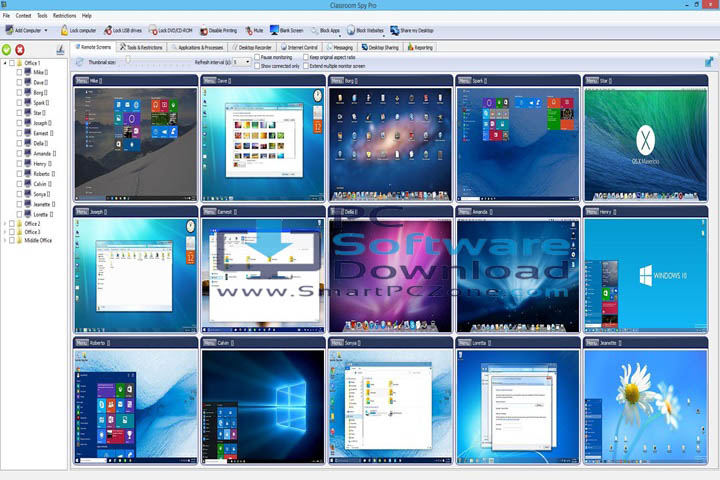Tick Show connected only
The width and height of the screenshot is (720, 480).
click(x=257, y=66)
